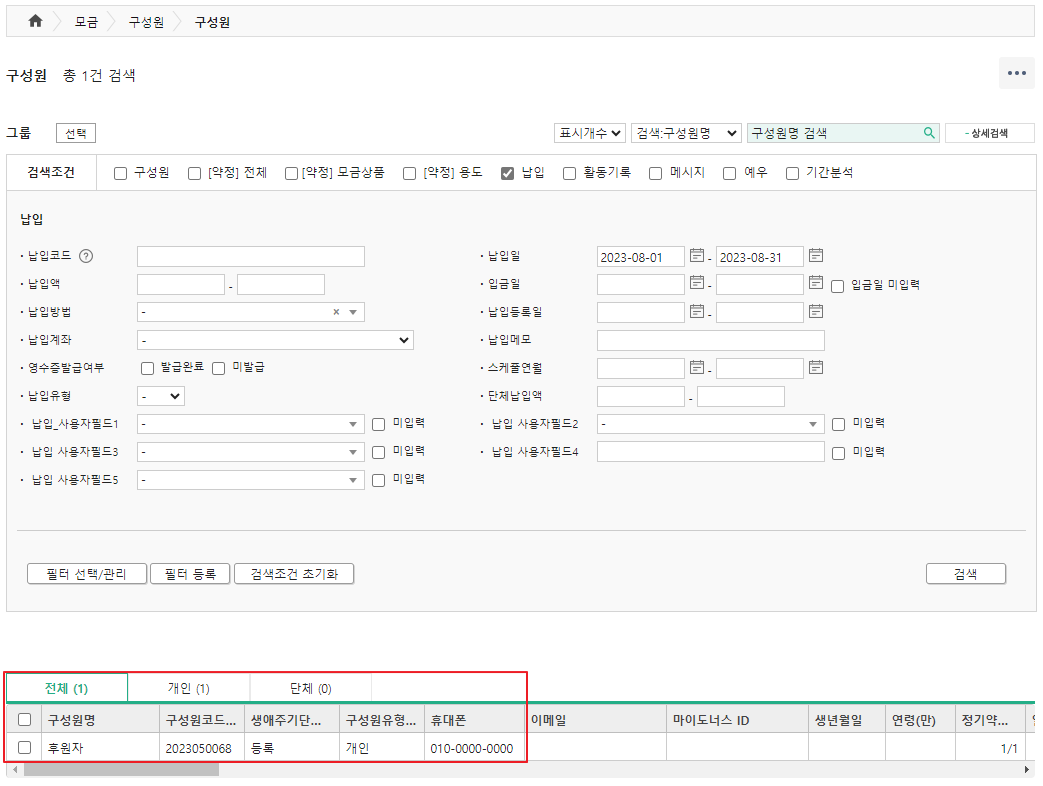Clear 납입방법 selection with x icon

point(336,312)
